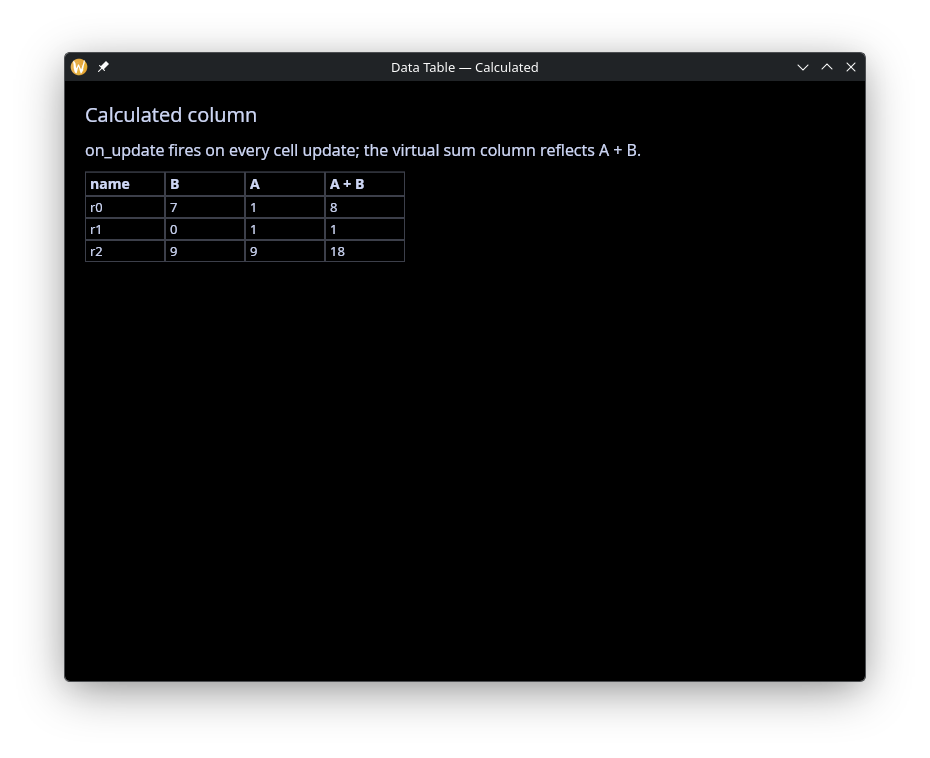Click the app logo icon in title bar
This screenshot has height=758, width=930.
(x=79, y=67)
